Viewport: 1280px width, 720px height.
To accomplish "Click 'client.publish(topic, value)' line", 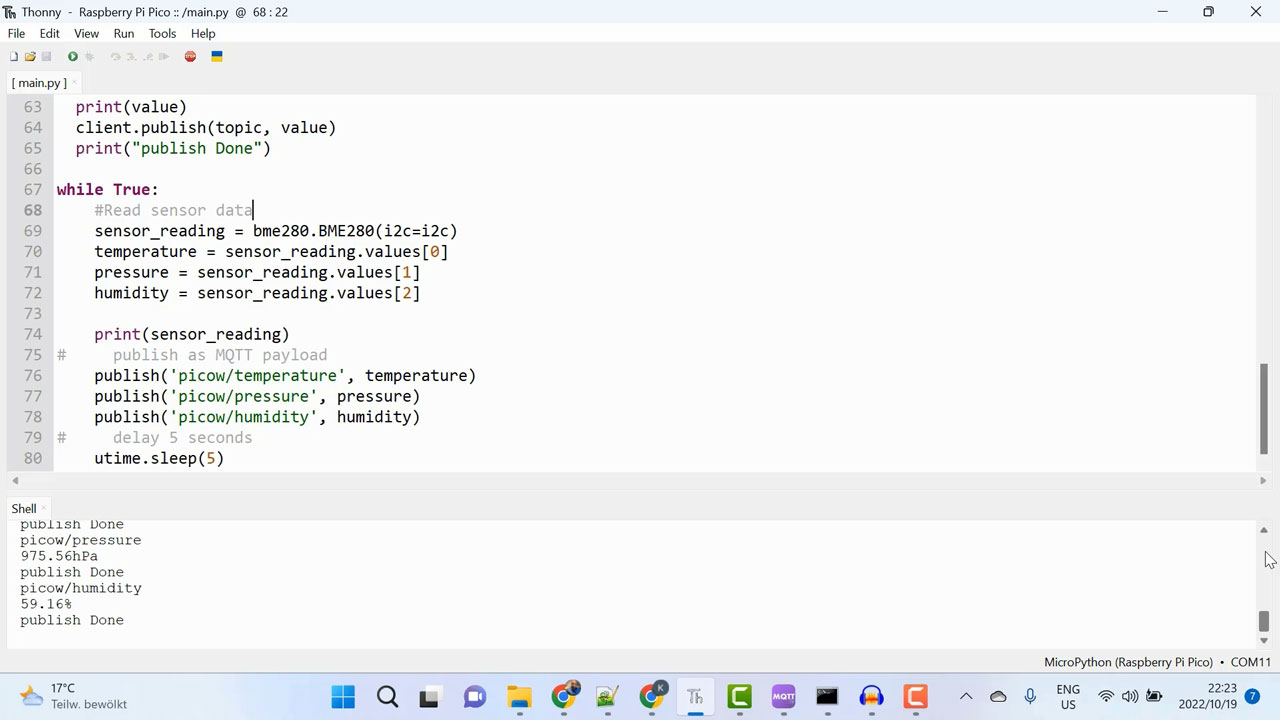I will [x=206, y=128].
